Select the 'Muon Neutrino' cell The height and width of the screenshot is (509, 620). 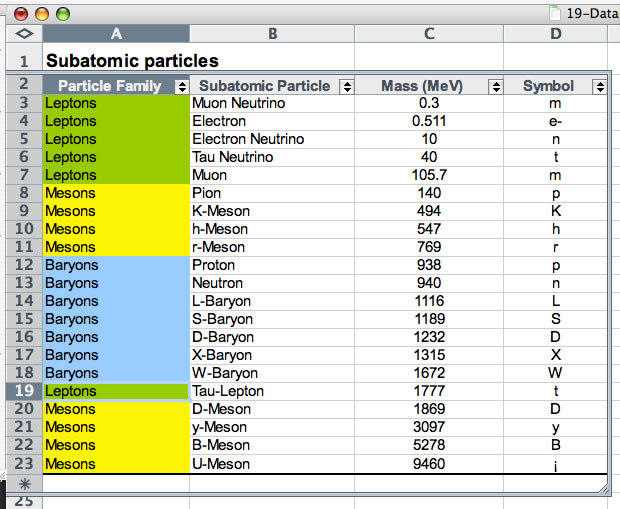(272, 103)
